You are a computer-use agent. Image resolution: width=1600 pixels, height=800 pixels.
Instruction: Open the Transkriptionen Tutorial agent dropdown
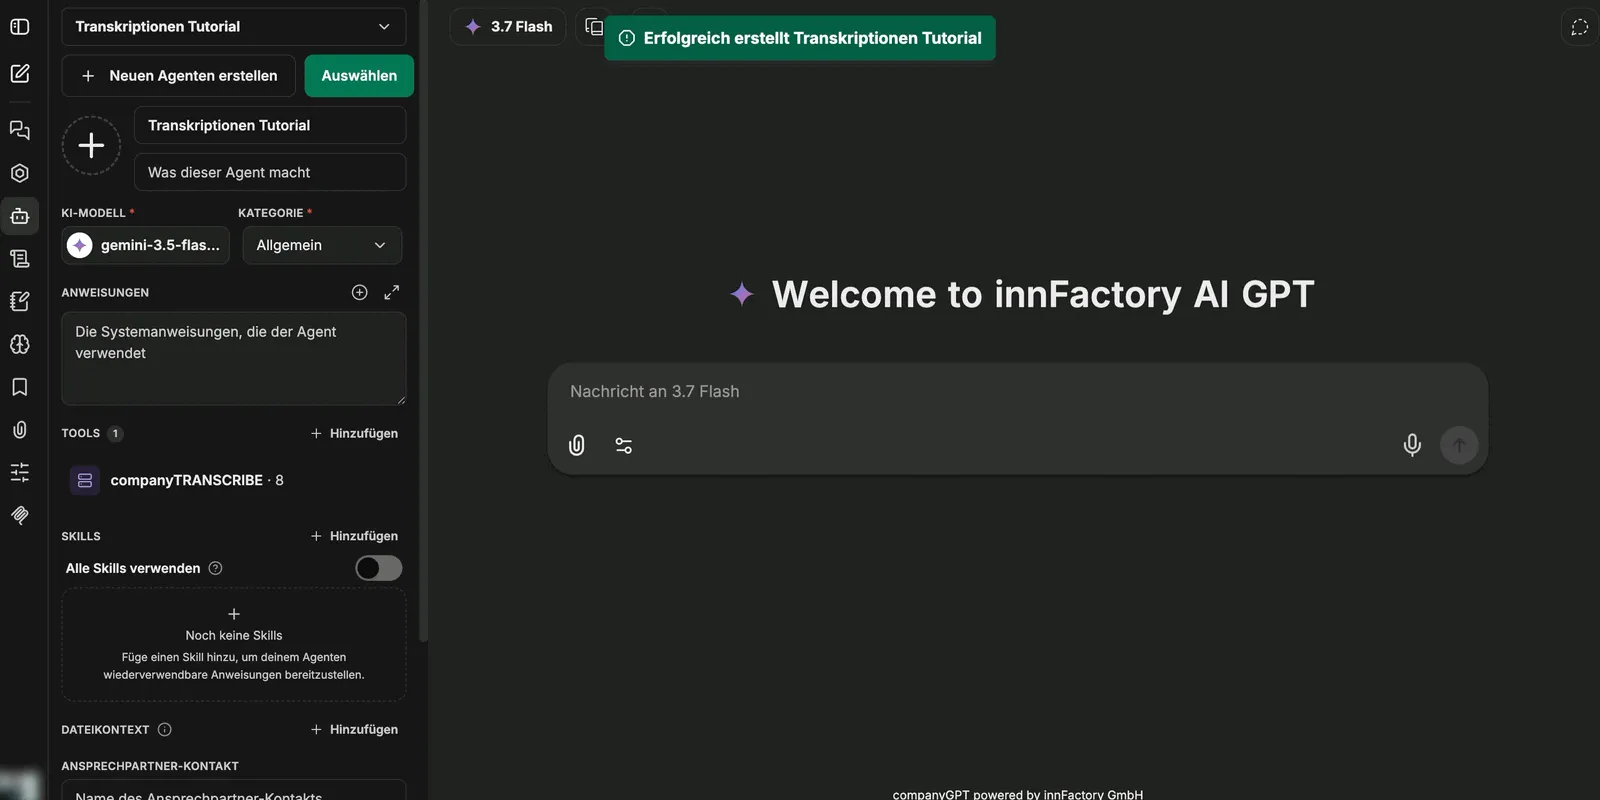click(234, 27)
